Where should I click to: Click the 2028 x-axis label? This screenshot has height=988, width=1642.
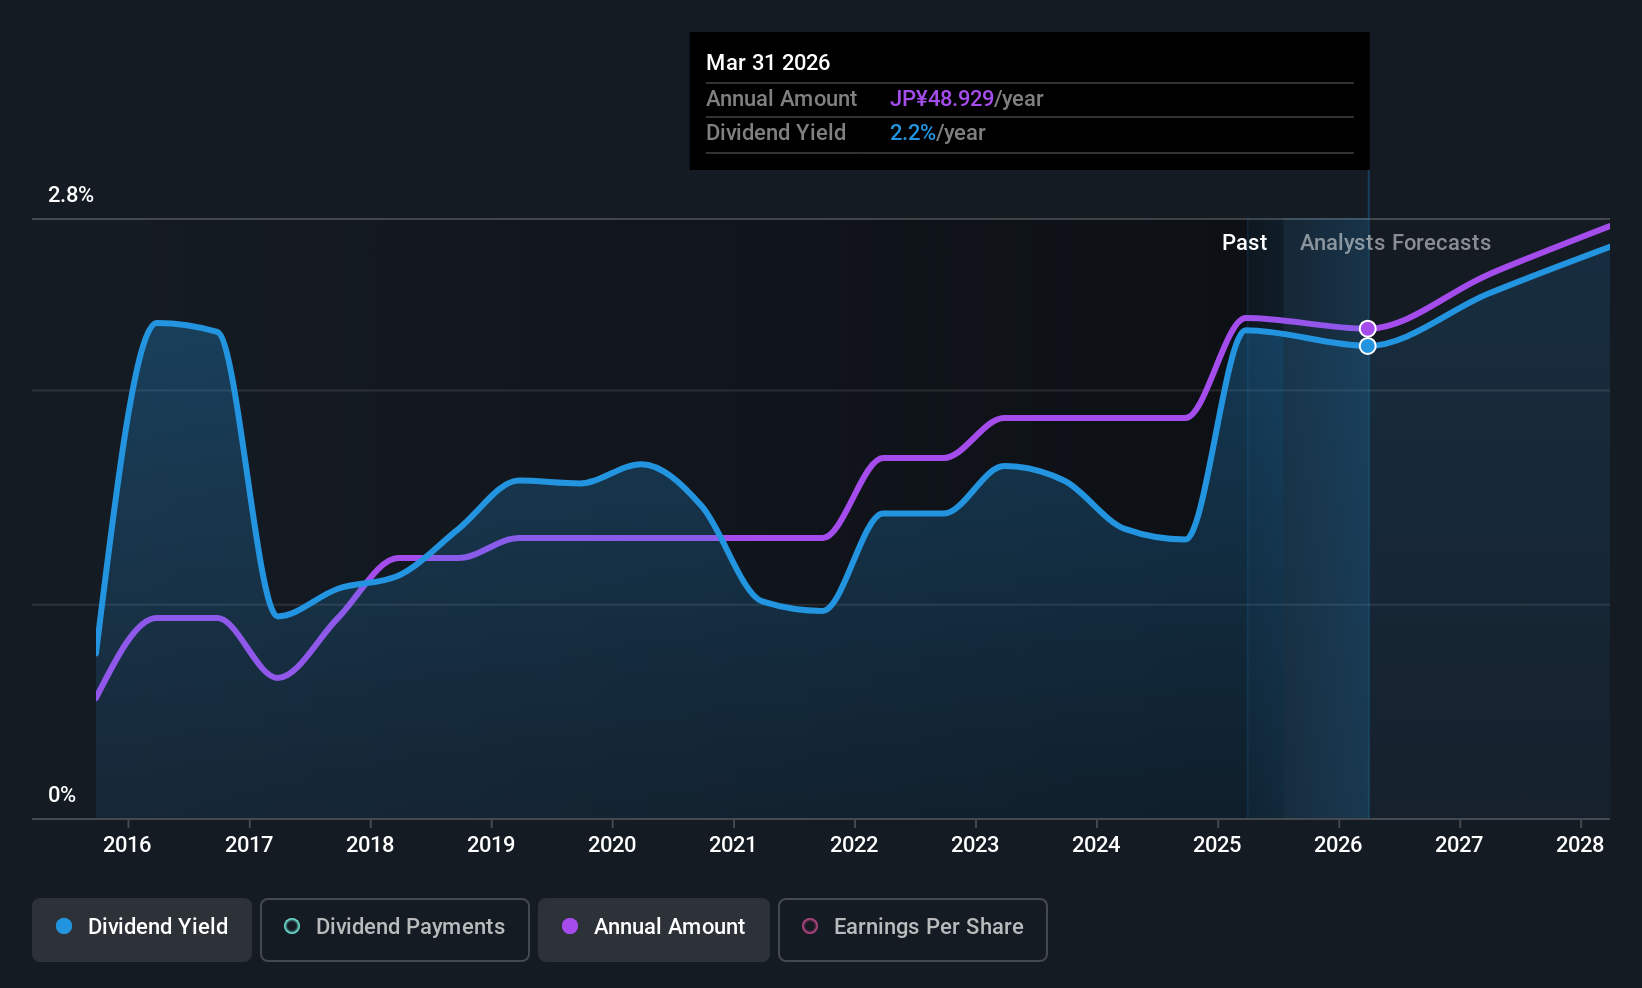pos(1580,845)
